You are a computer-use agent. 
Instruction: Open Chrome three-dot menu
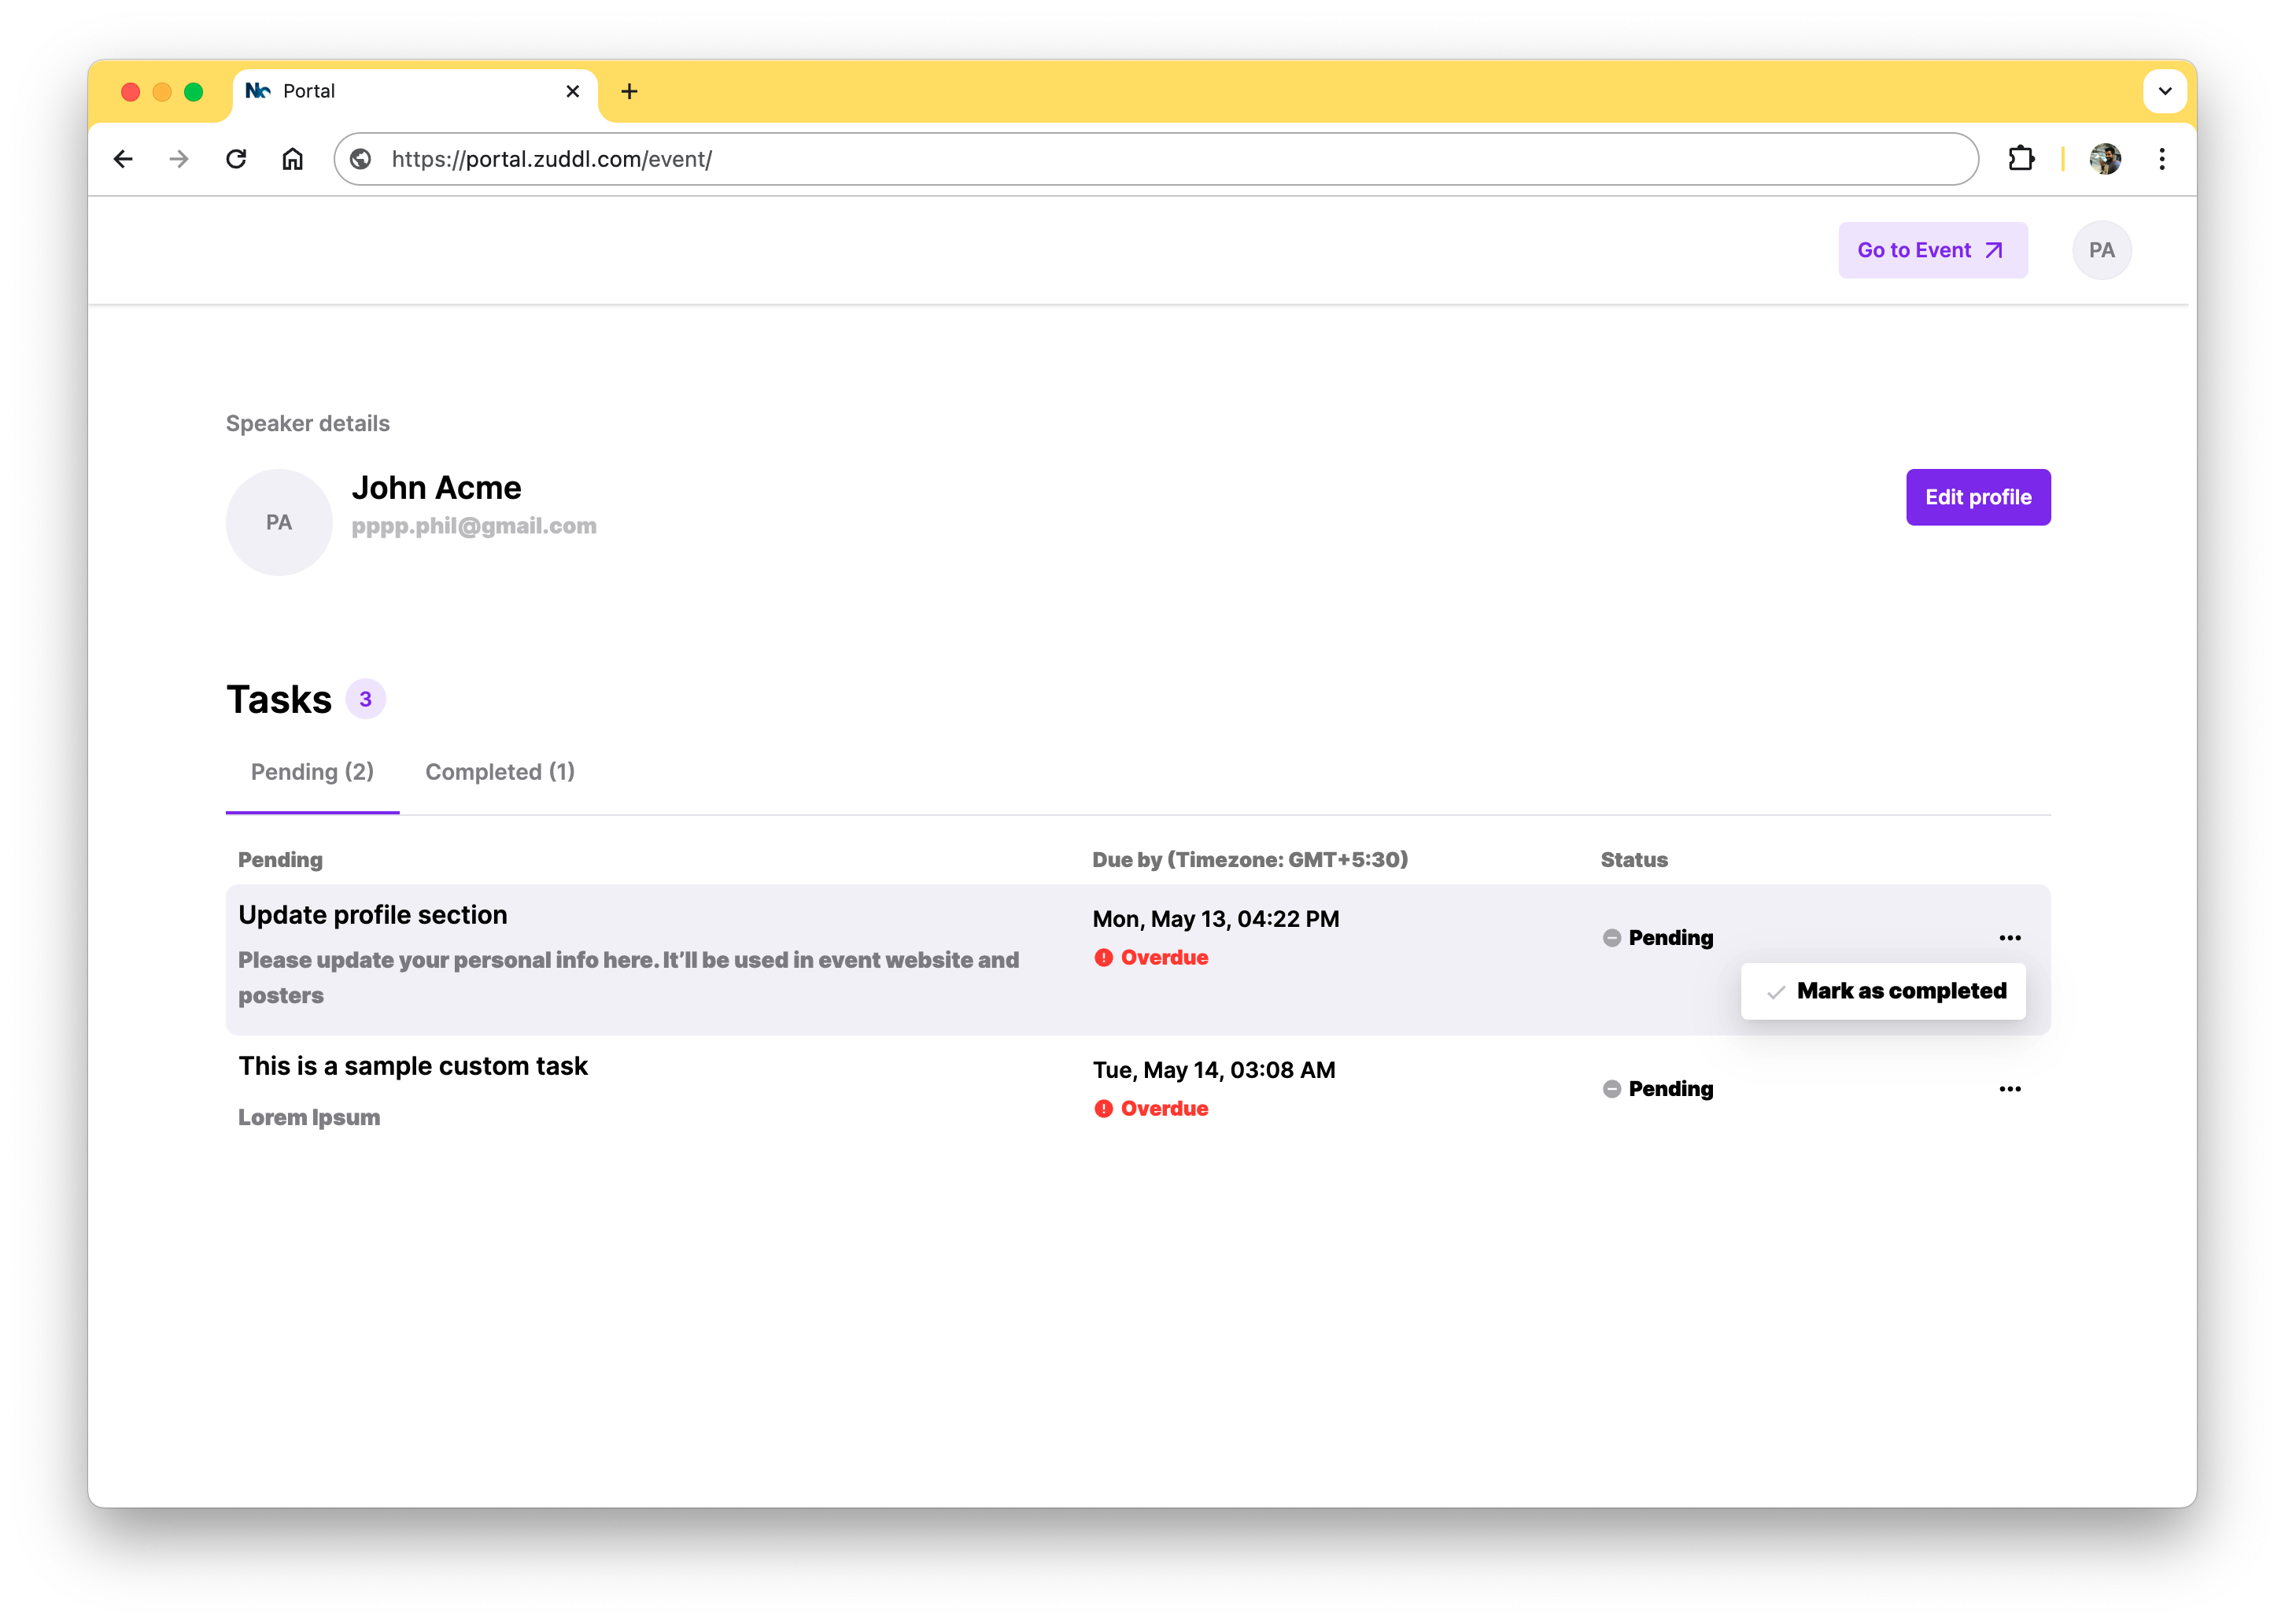pyautogui.click(x=2162, y=159)
